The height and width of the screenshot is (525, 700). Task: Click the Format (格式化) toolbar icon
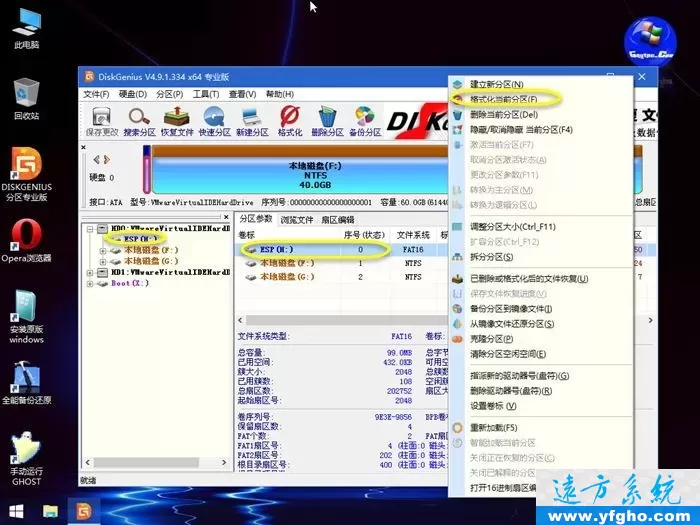pyautogui.click(x=290, y=121)
